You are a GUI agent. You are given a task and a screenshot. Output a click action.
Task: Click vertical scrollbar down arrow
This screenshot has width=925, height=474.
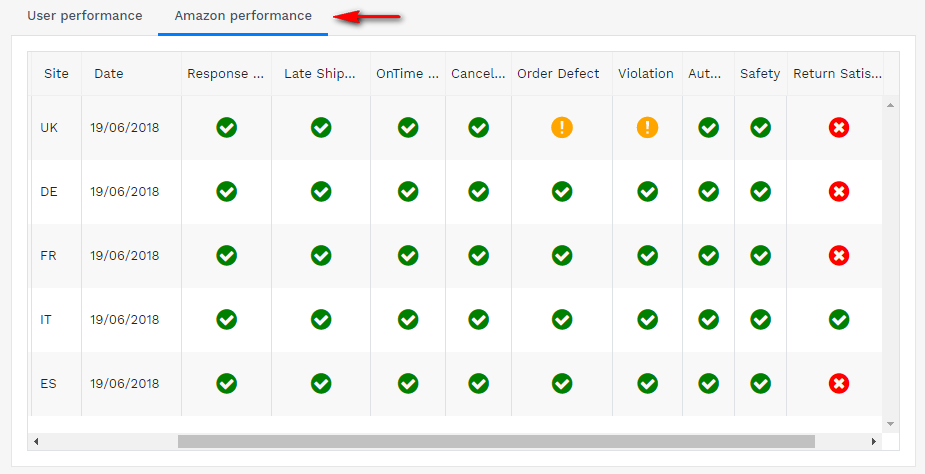click(x=890, y=424)
